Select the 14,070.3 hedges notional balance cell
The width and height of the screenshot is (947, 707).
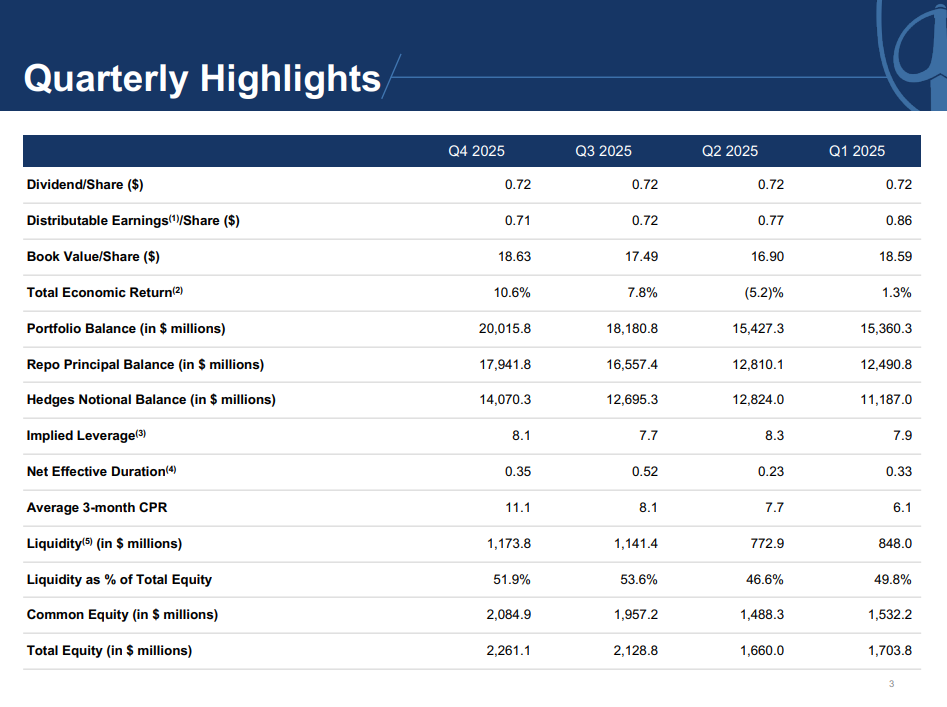coord(505,400)
